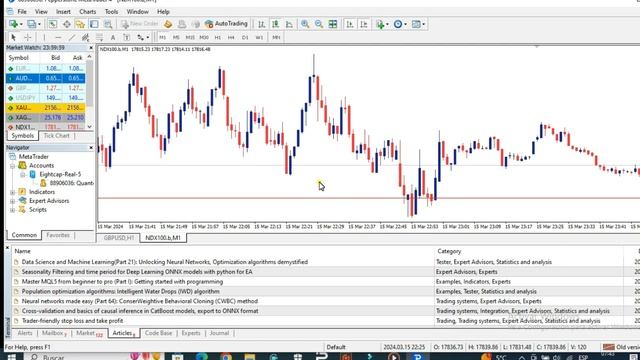Toggle the Data Window icon
Viewport: 640px width, 360px height.
click(67, 24)
